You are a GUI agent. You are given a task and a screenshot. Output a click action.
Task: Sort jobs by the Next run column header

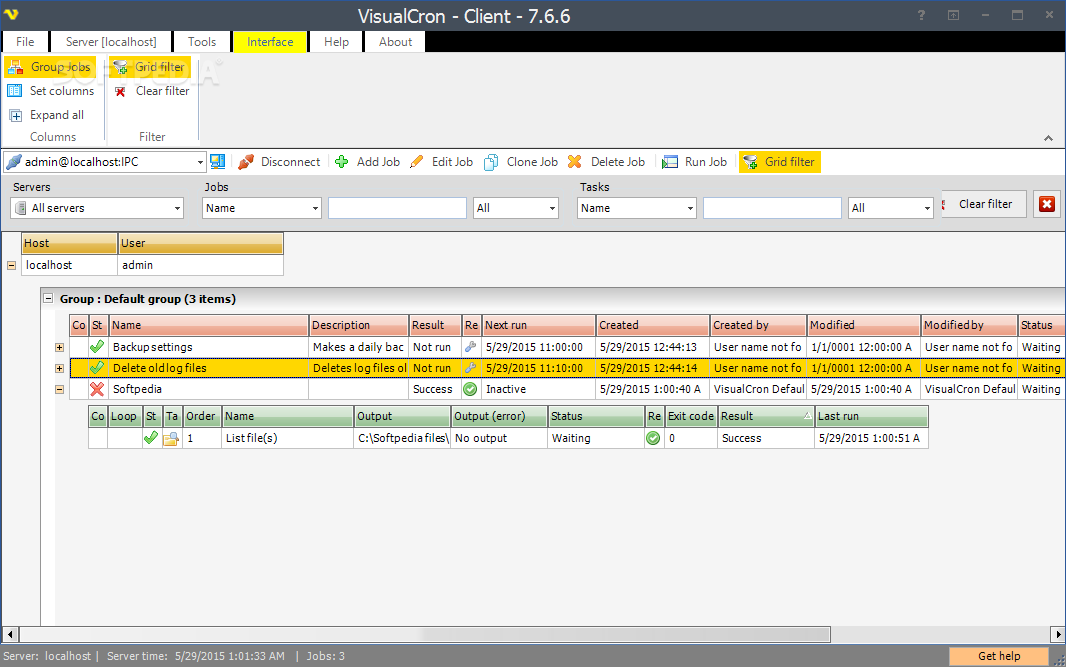click(538, 325)
